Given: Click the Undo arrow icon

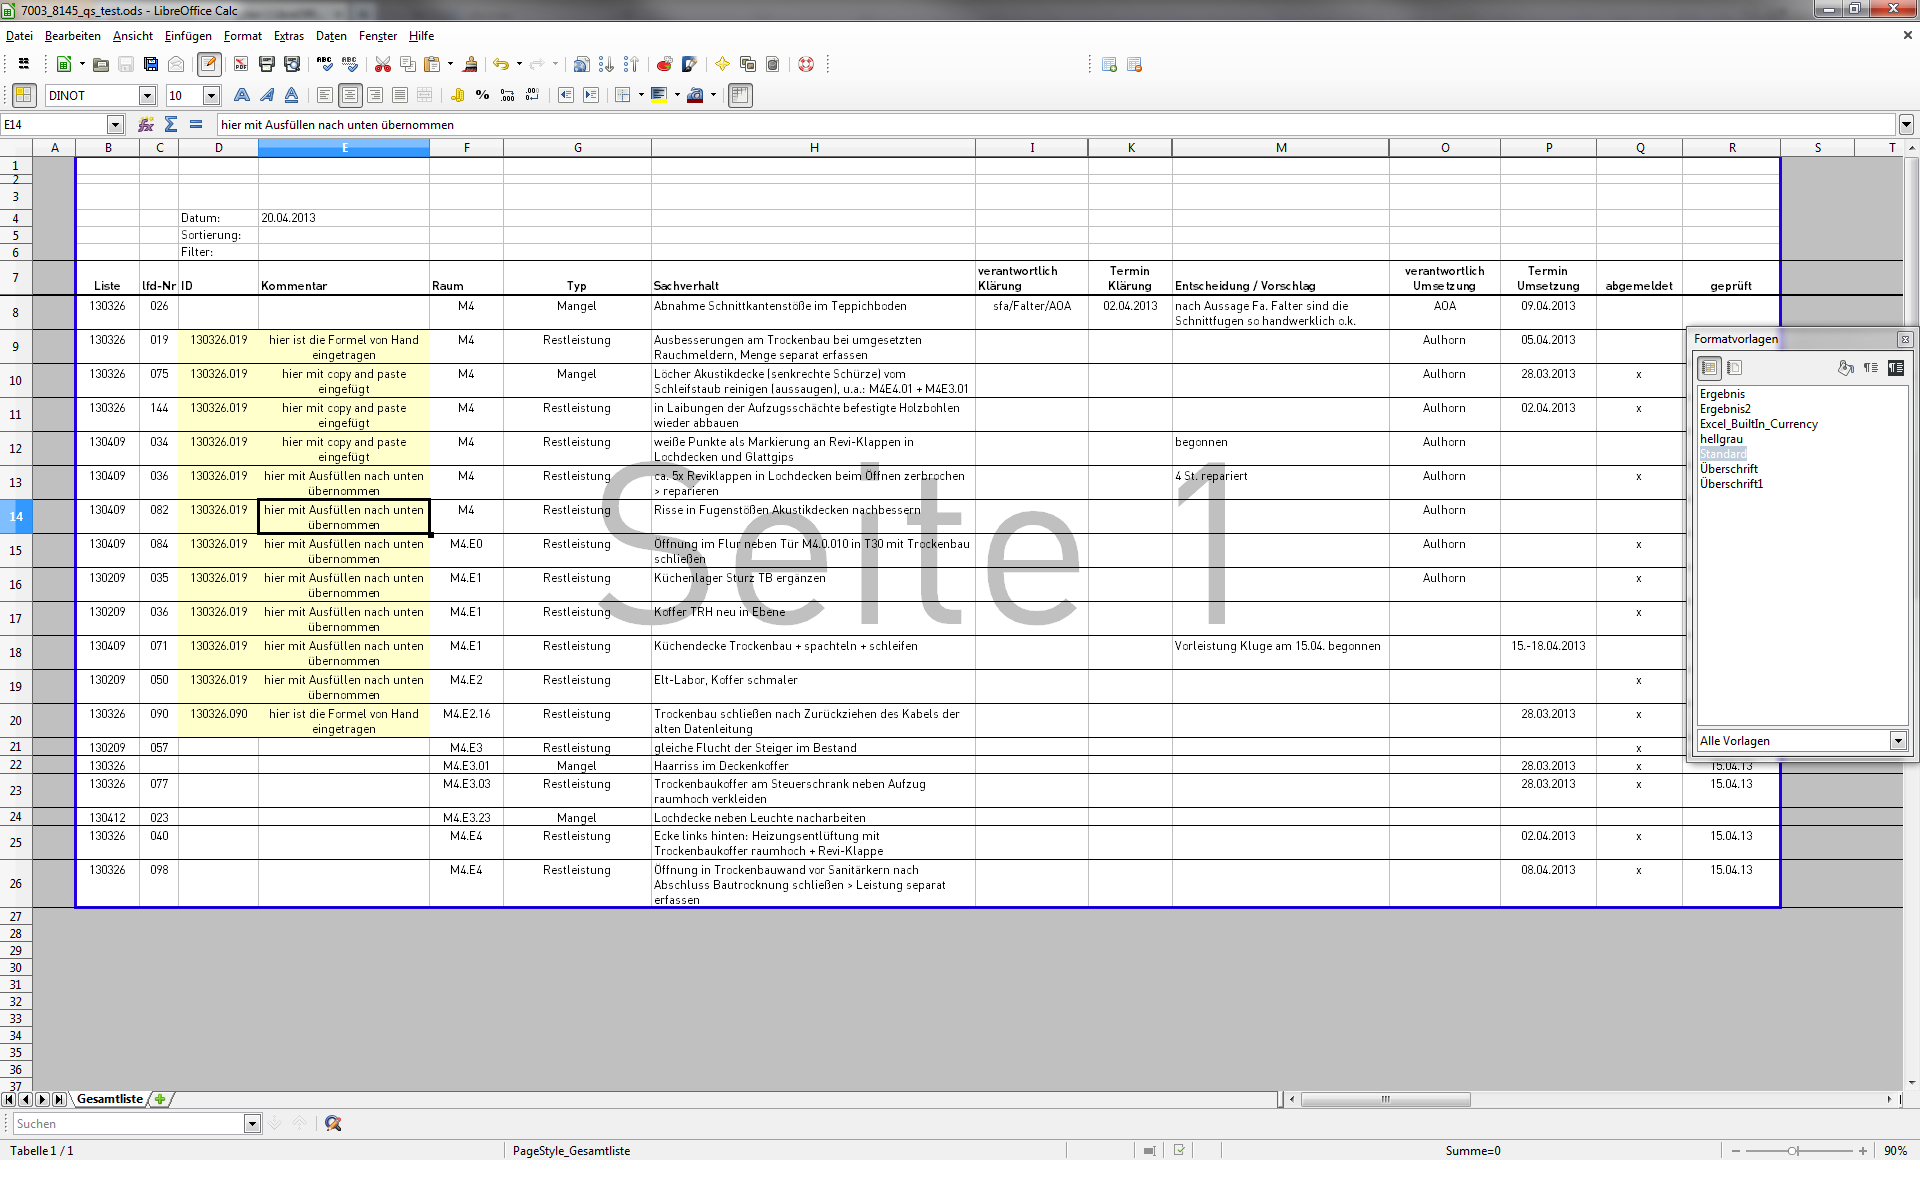Looking at the screenshot, I should click(x=501, y=64).
